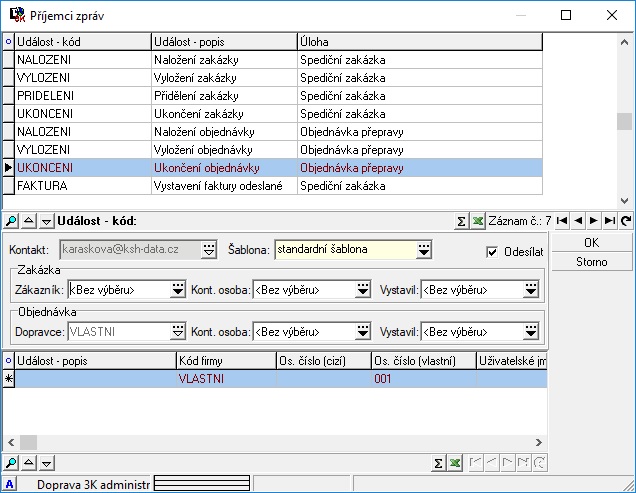
Task: Go to last record in upper navigator
Action: point(610,221)
